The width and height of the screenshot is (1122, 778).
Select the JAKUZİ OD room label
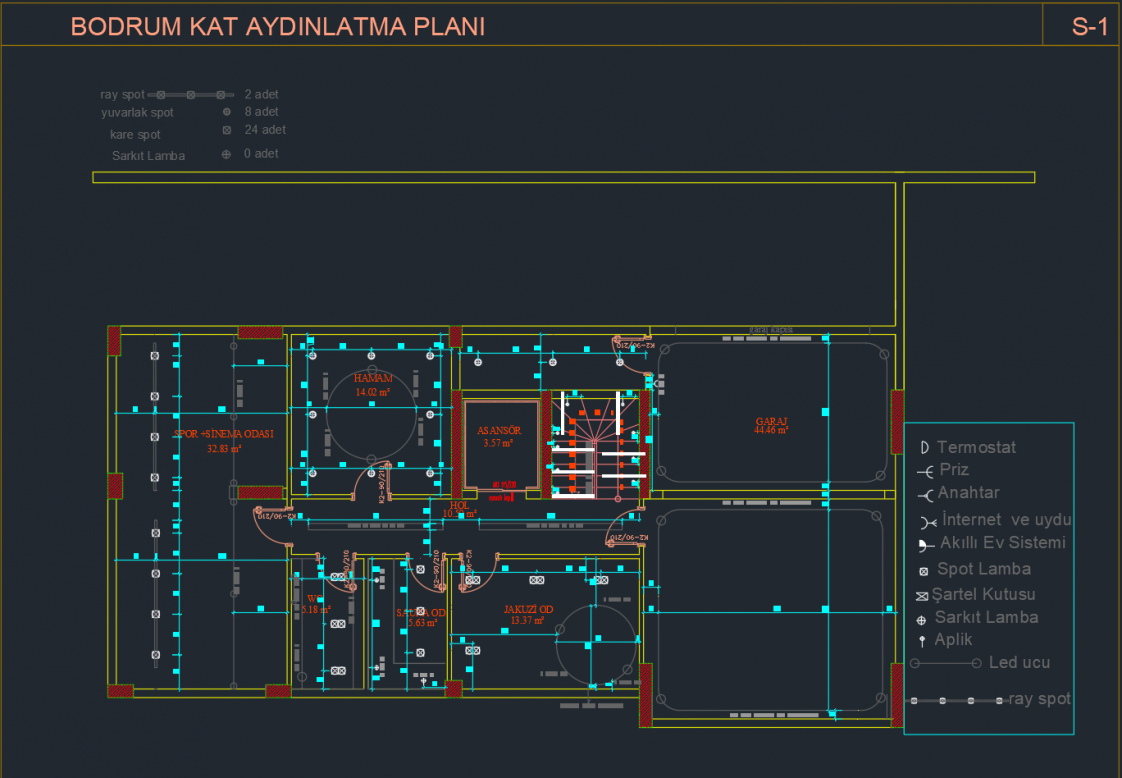click(x=528, y=608)
